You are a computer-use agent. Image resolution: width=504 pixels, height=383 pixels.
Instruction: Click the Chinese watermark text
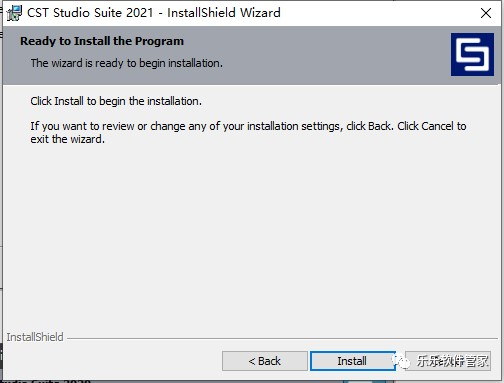pos(453,361)
